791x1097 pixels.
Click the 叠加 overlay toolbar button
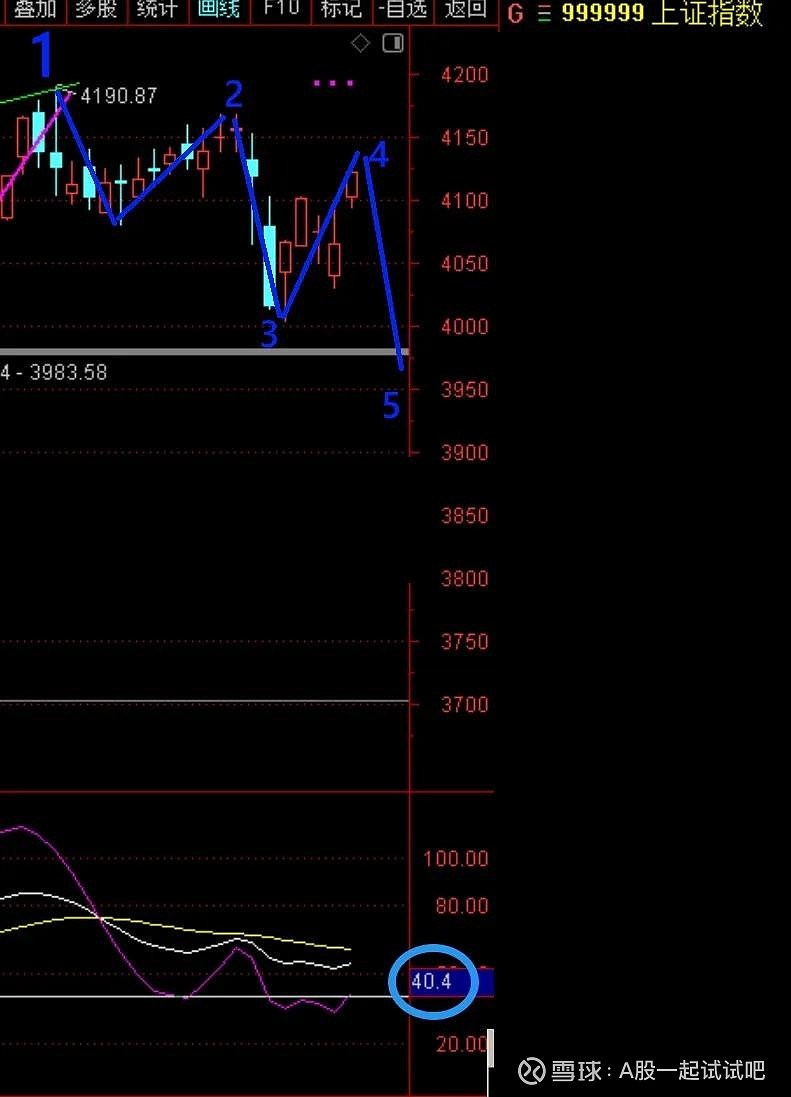tap(34, 10)
